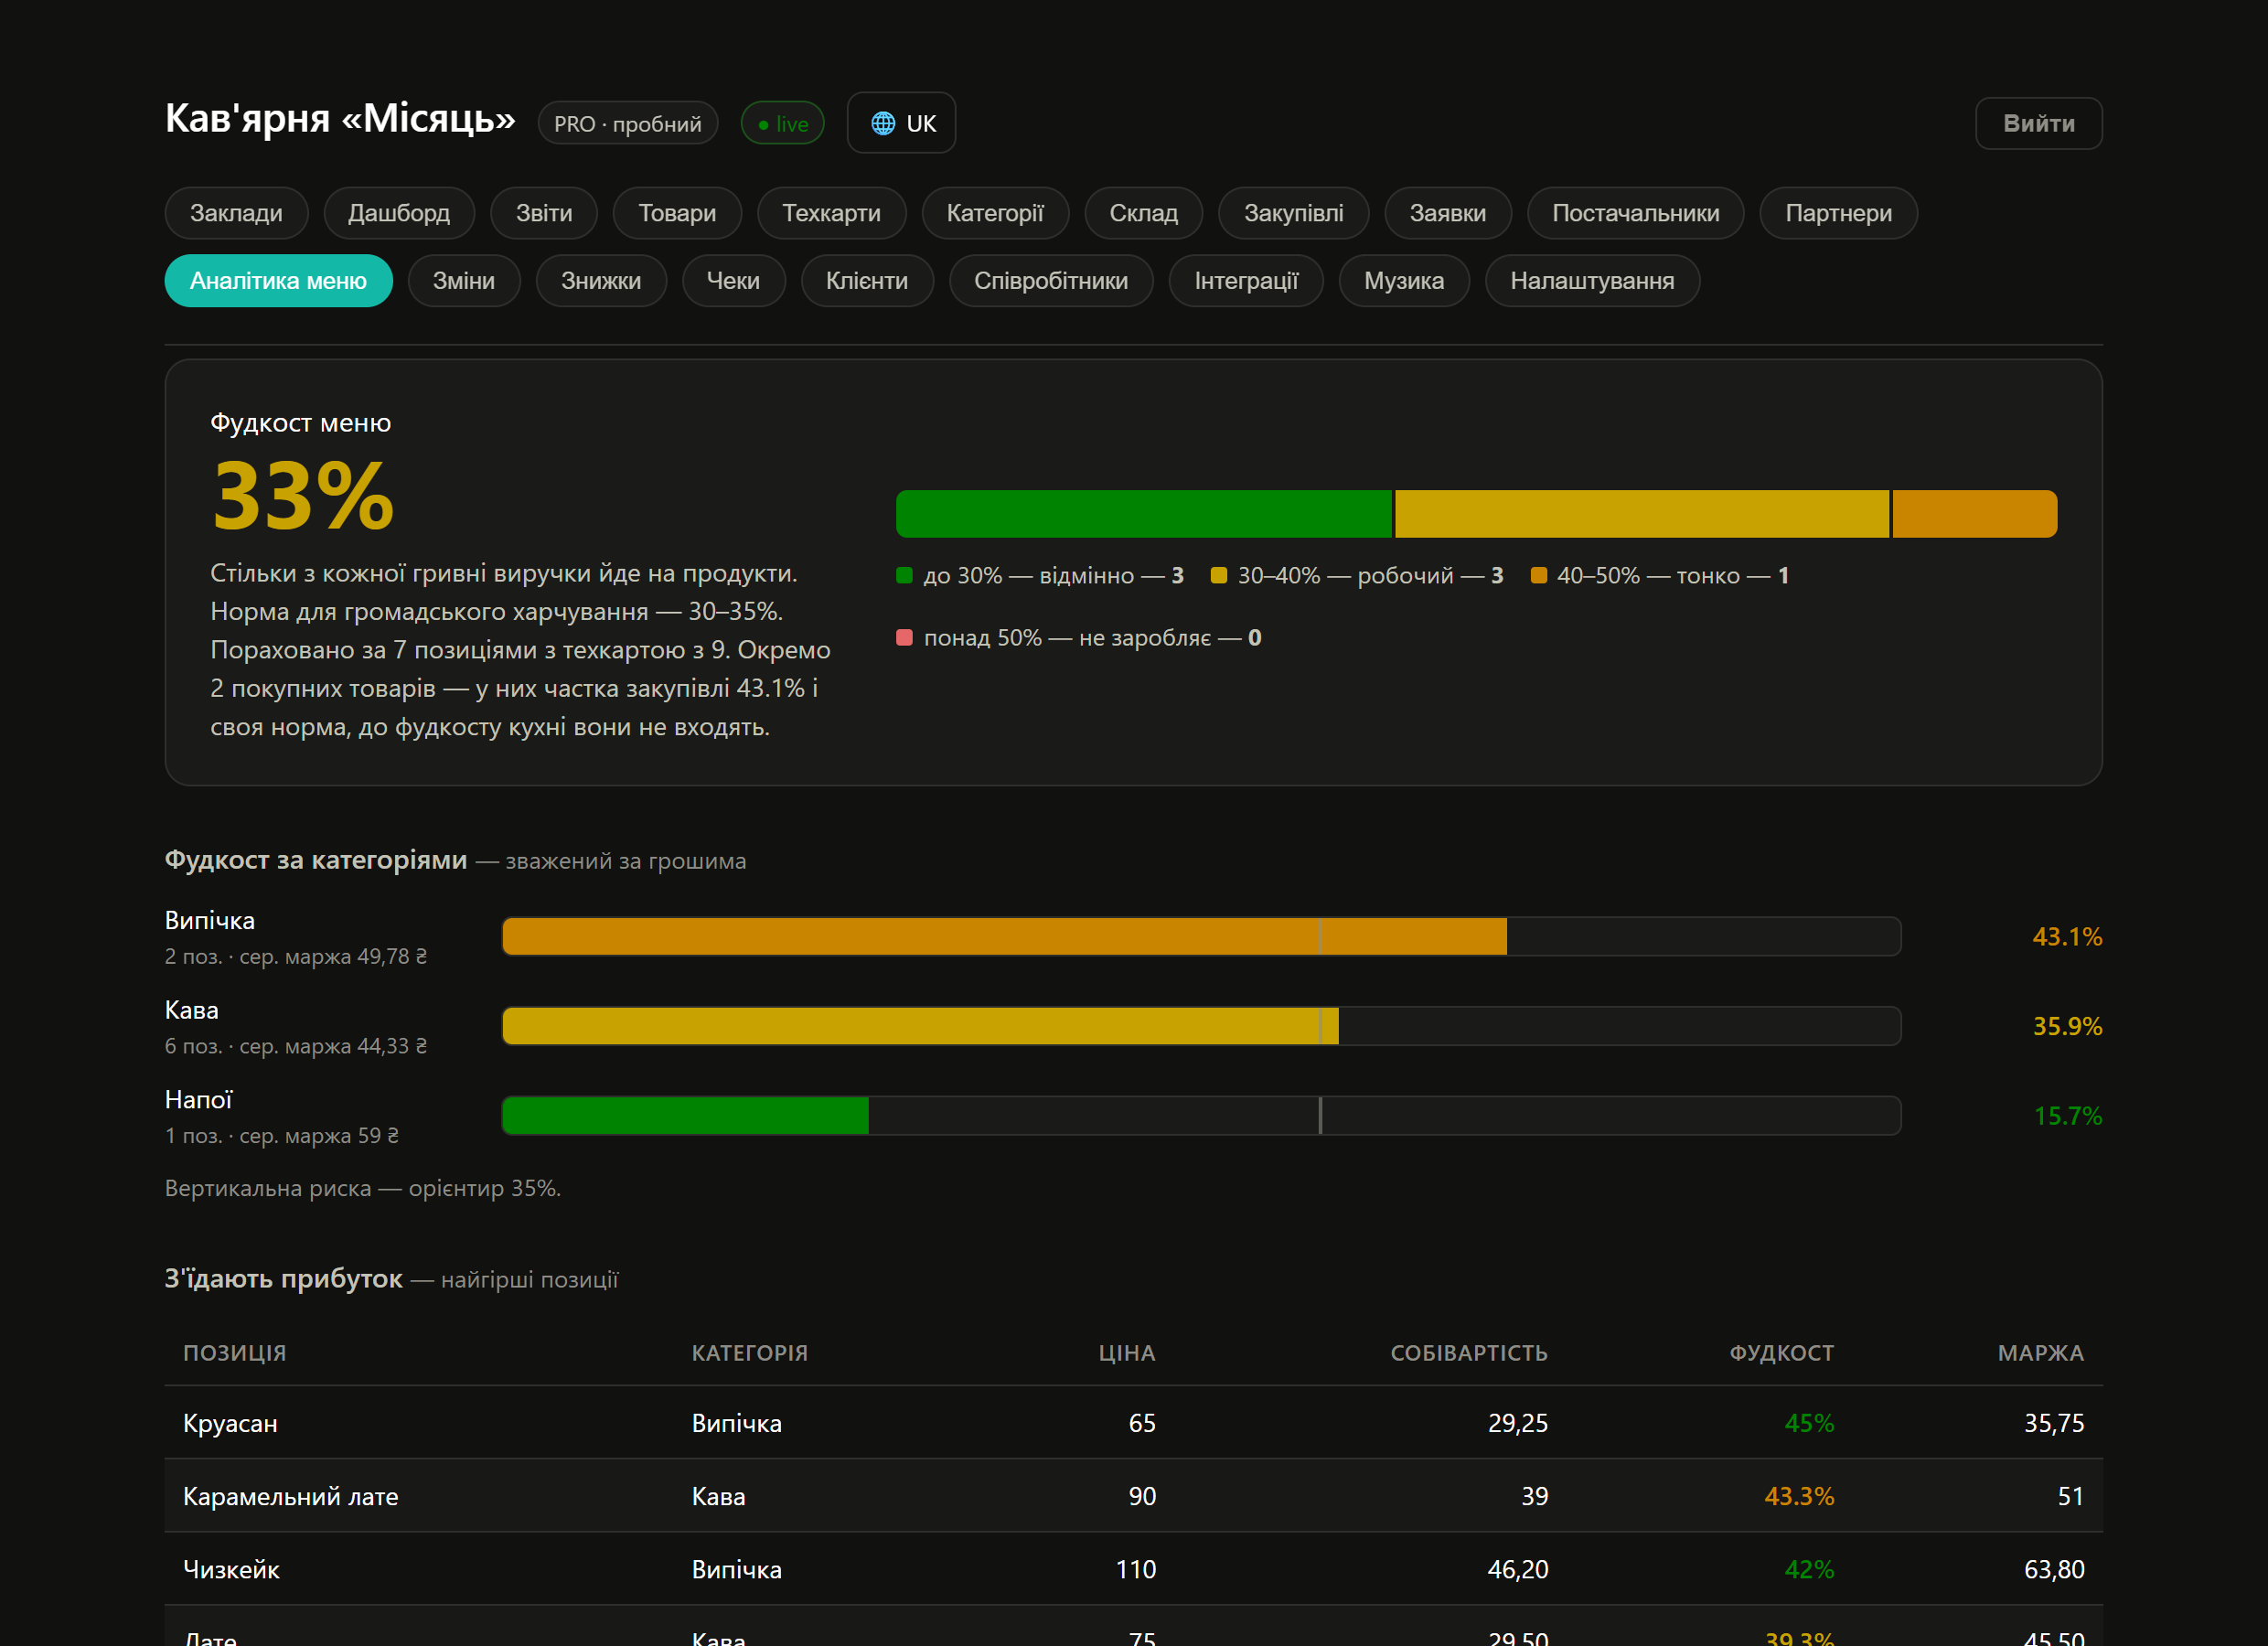Select the Круасан table row
Viewport: 2268px width, 1646px height.
1134,1422
